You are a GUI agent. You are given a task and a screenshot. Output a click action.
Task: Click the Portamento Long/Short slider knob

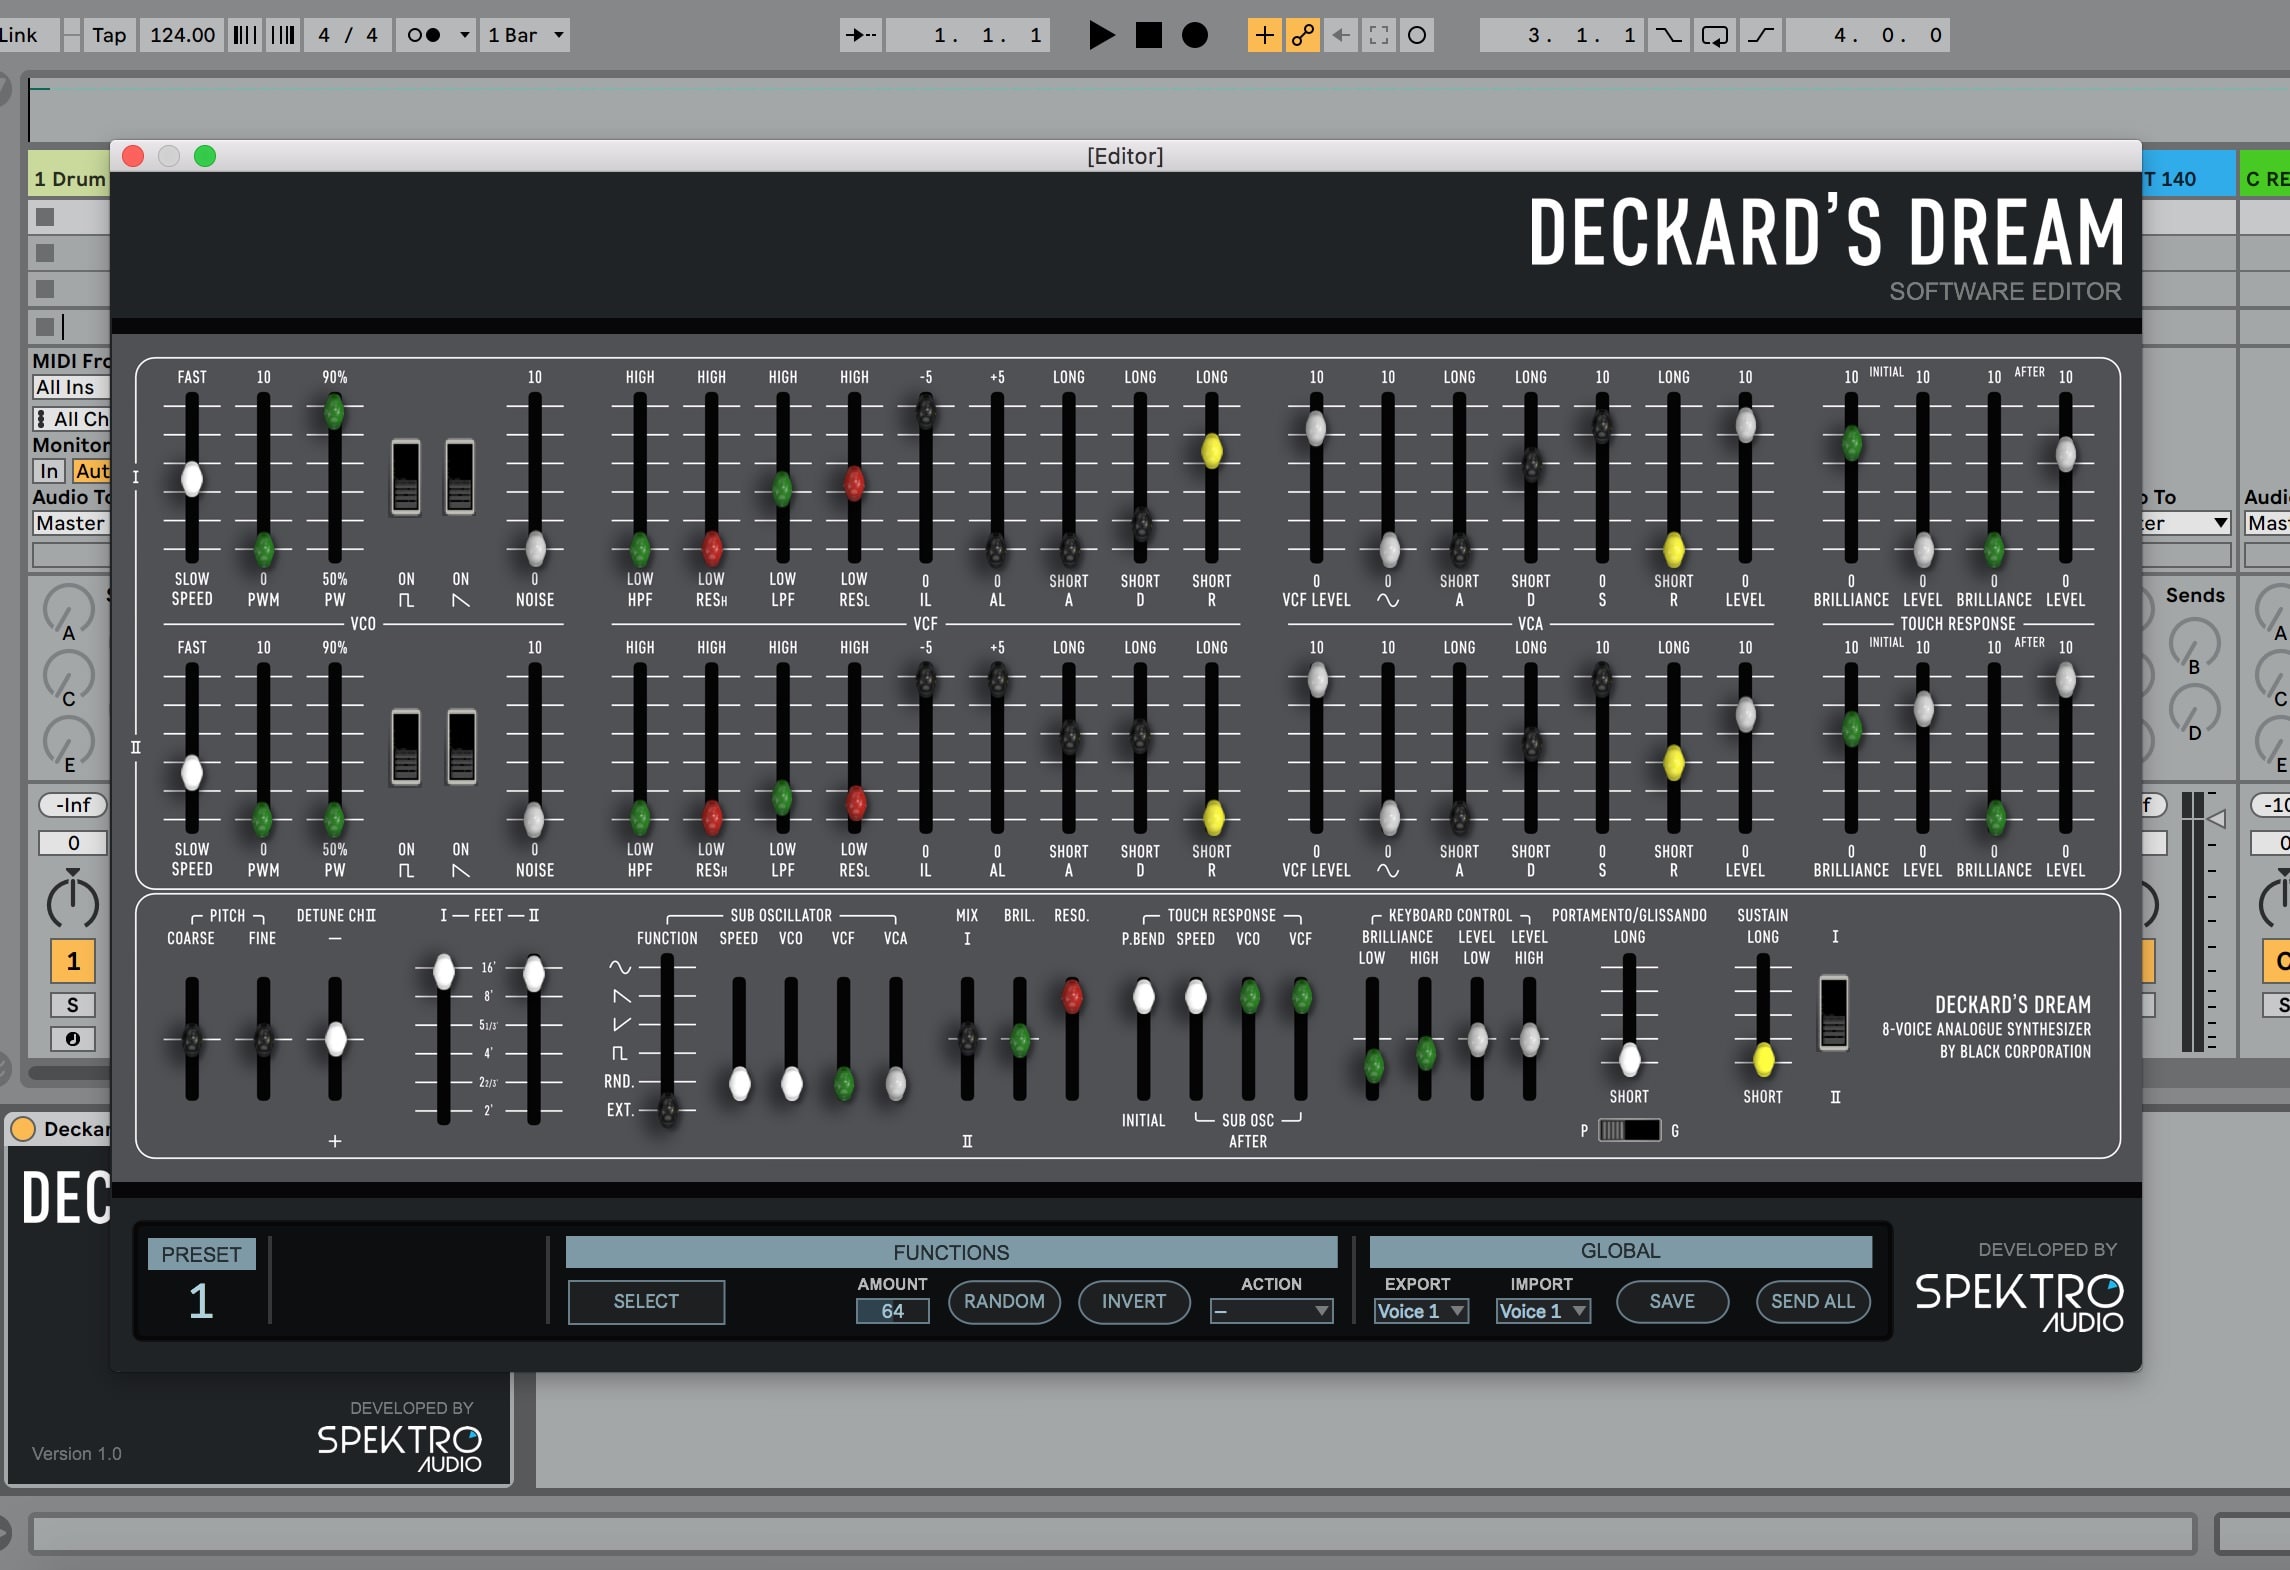point(1629,1059)
